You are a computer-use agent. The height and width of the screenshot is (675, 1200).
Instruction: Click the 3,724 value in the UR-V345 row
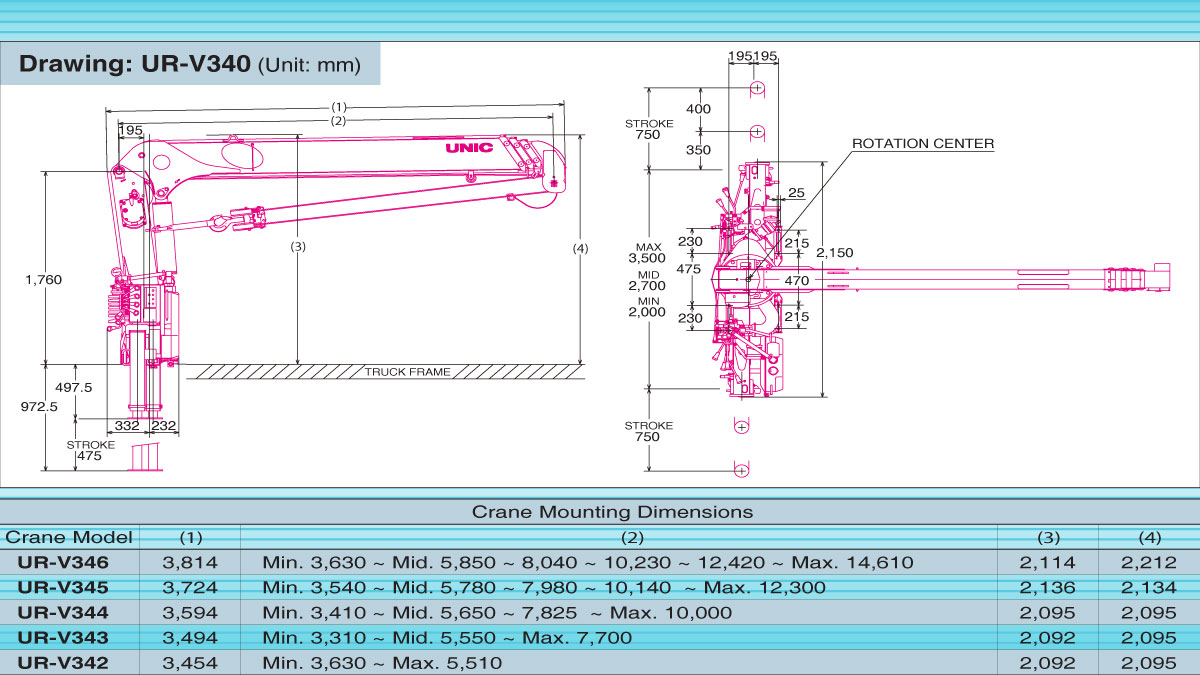(x=190, y=588)
